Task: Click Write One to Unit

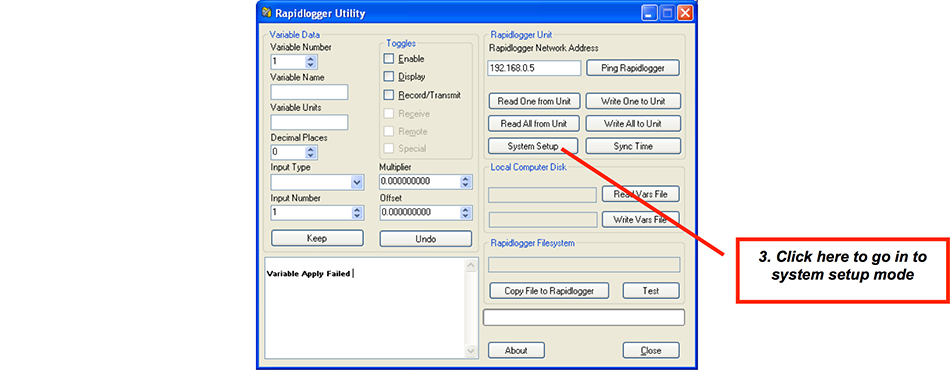Action: coord(633,101)
